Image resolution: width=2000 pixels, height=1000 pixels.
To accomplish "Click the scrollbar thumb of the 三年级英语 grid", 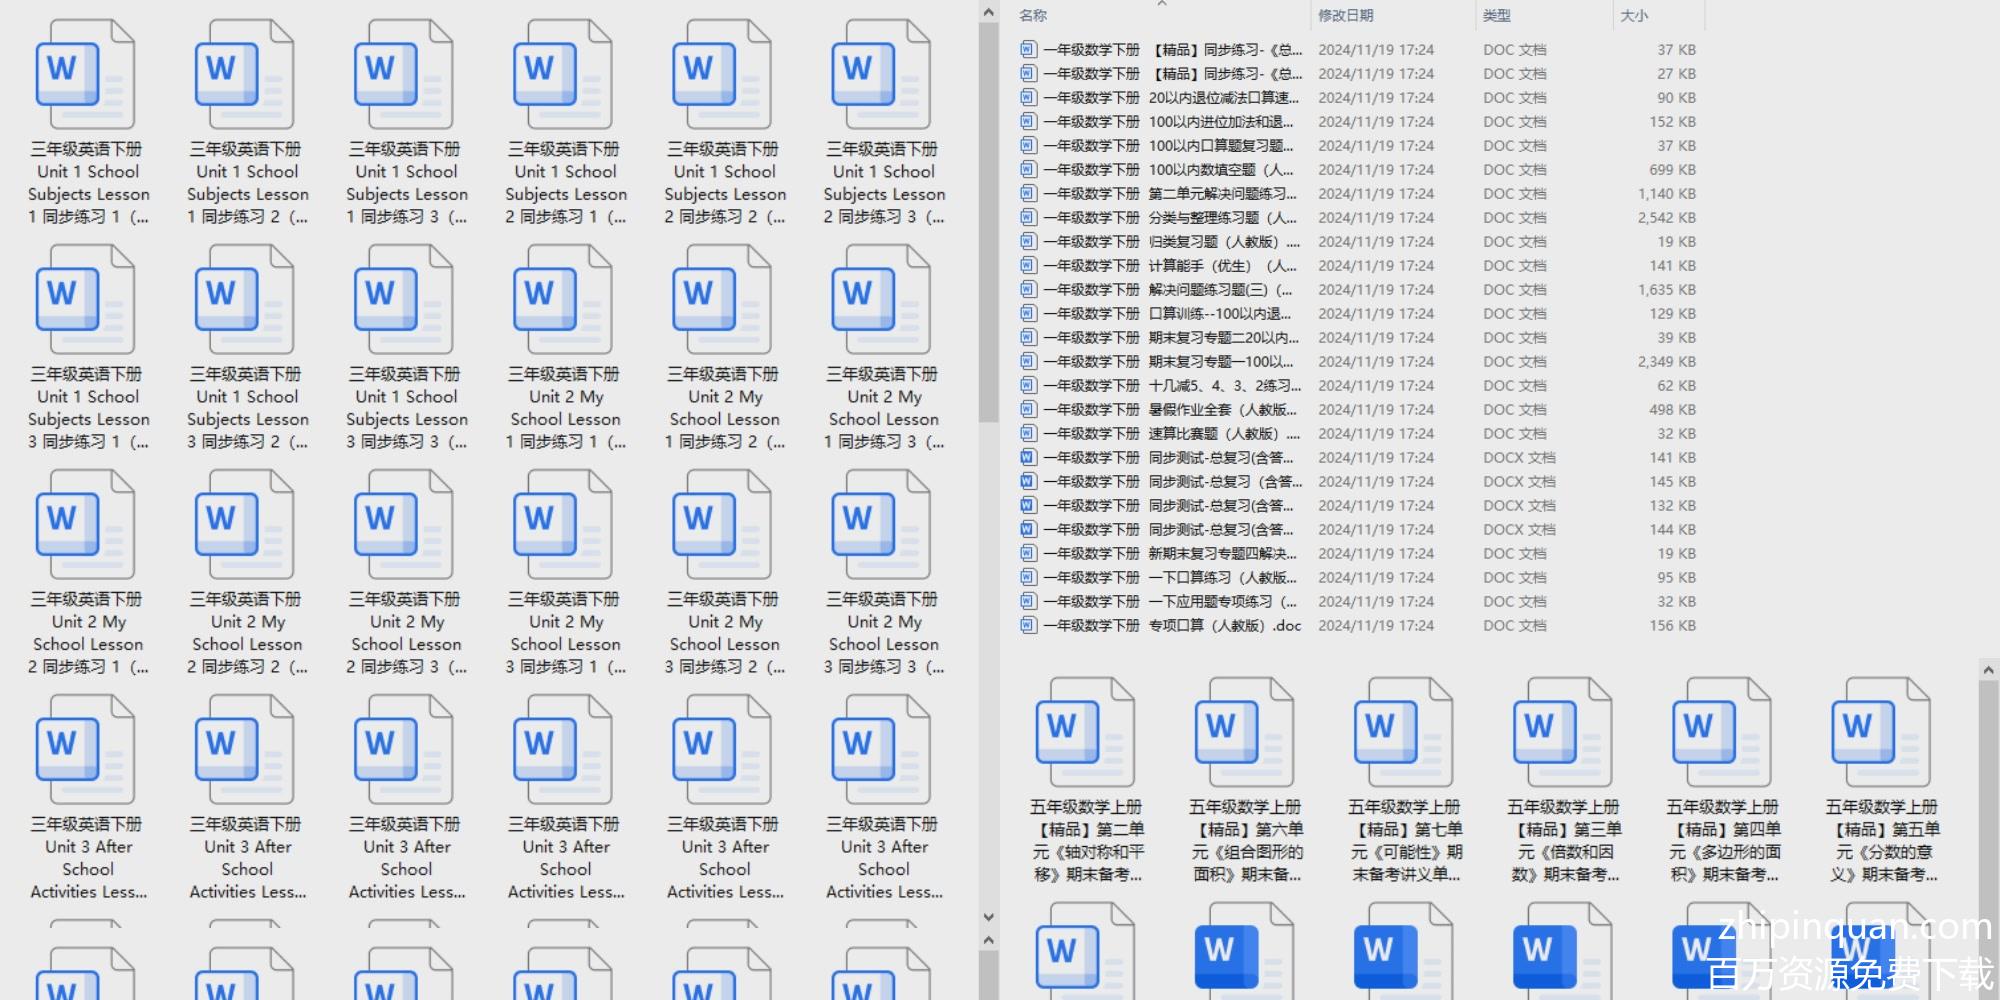I will [x=989, y=222].
